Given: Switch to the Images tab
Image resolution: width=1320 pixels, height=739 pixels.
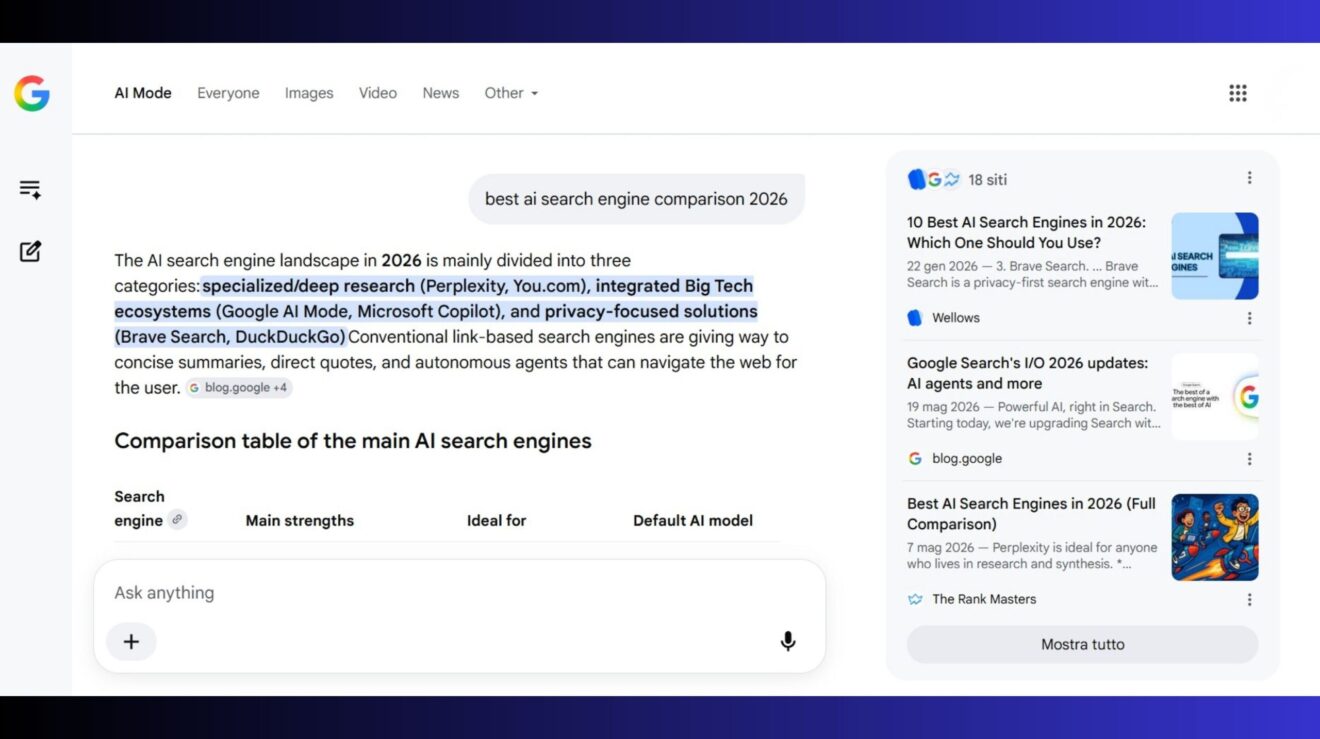Looking at the screenshot, I should coord(309,93).
